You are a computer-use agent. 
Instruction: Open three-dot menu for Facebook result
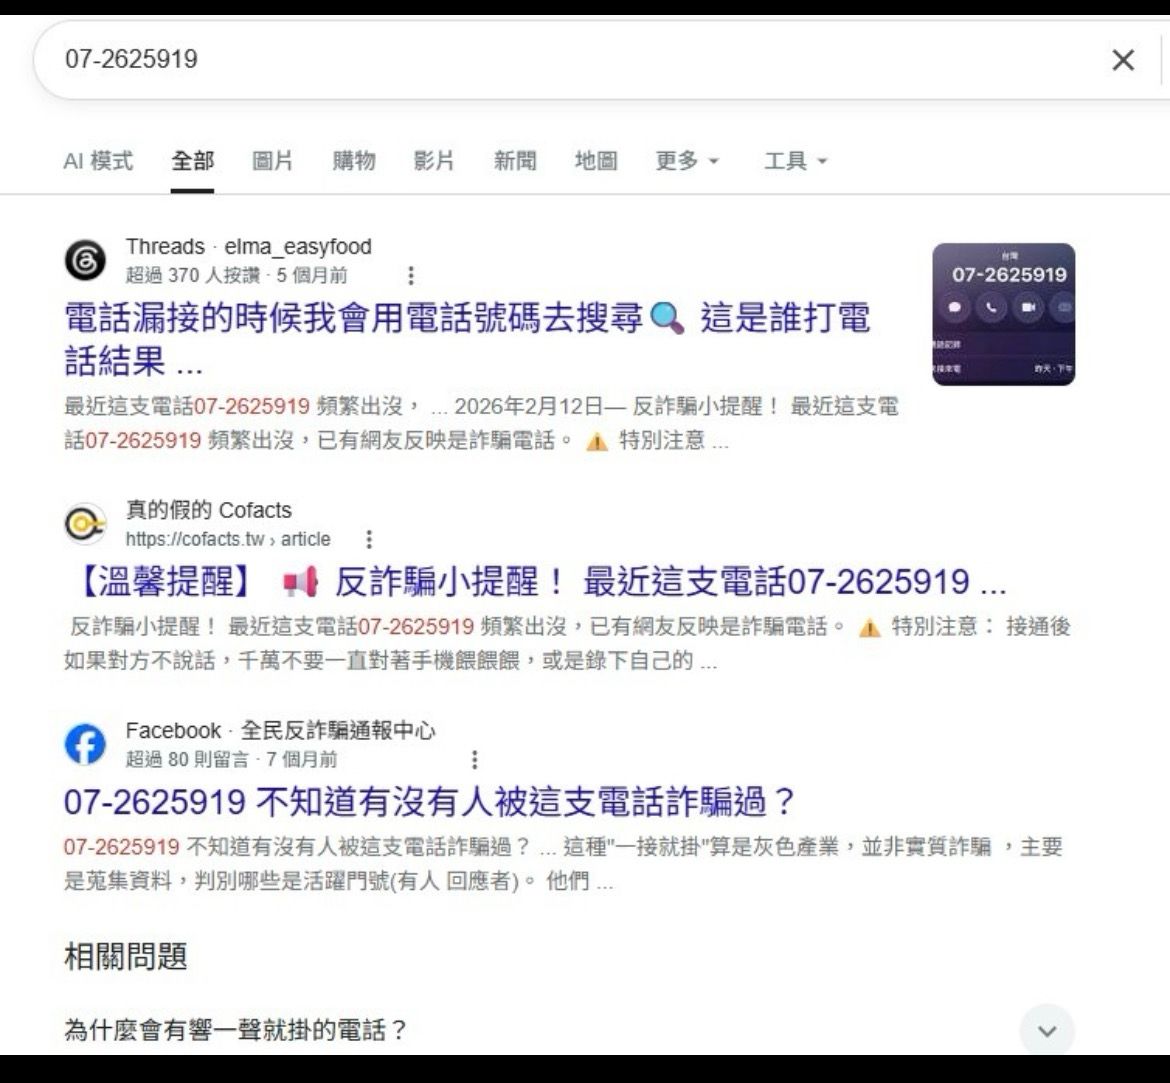coord(475,759)
